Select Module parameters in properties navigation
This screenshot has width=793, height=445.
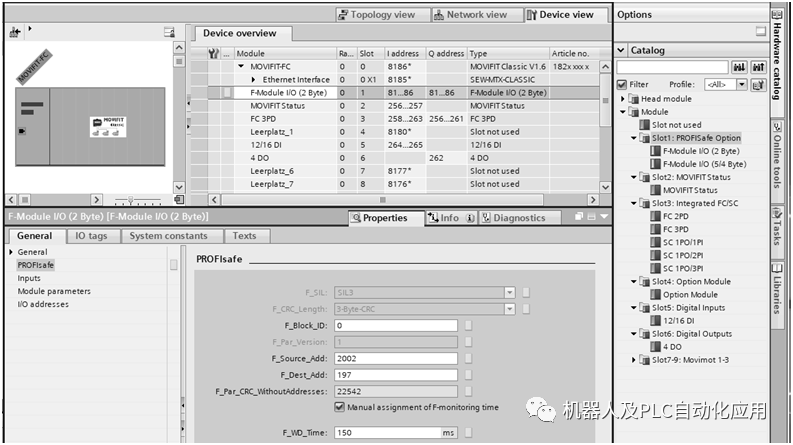point(54,291)
